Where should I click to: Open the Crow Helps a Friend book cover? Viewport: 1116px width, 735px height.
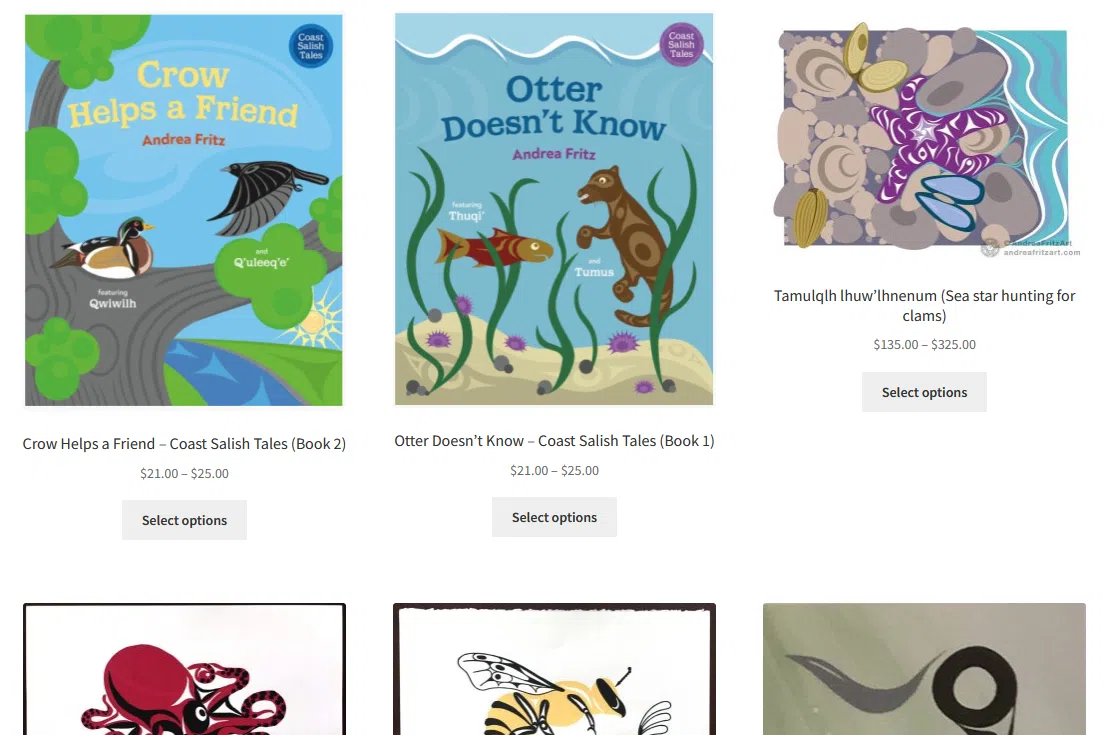(184, 210)
